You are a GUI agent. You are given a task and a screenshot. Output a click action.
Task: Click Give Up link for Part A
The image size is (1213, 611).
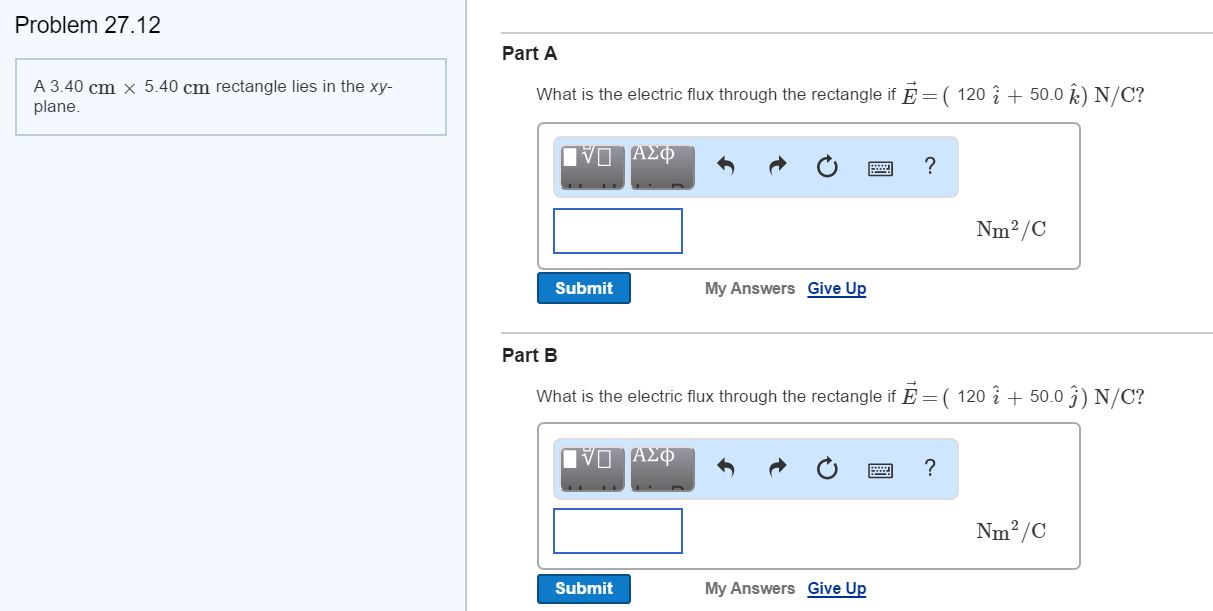(837, 288)
